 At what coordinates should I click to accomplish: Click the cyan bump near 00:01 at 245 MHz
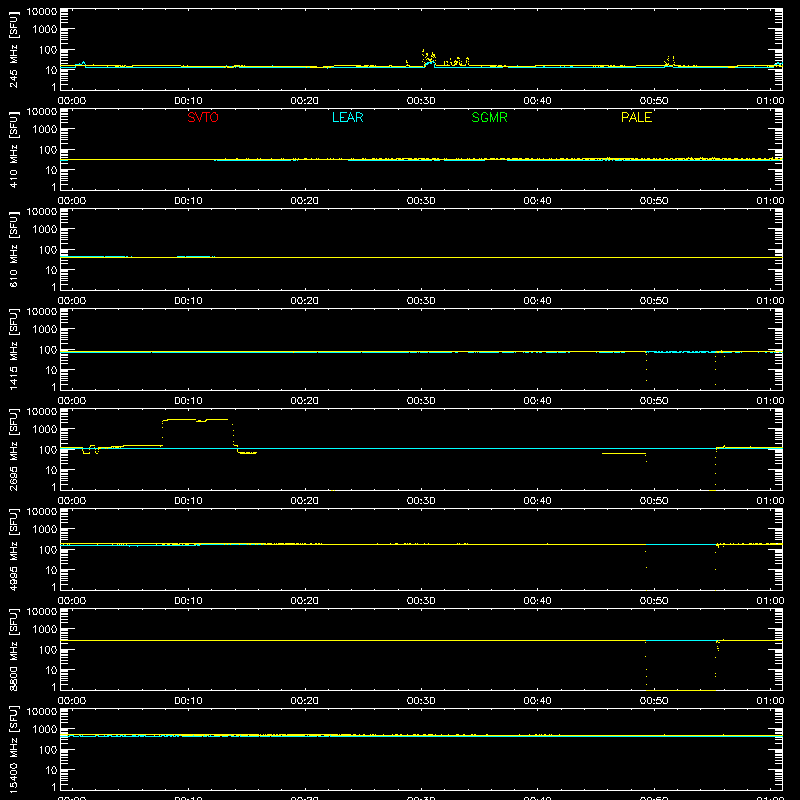pyautogui.click(x=82, y=64)
